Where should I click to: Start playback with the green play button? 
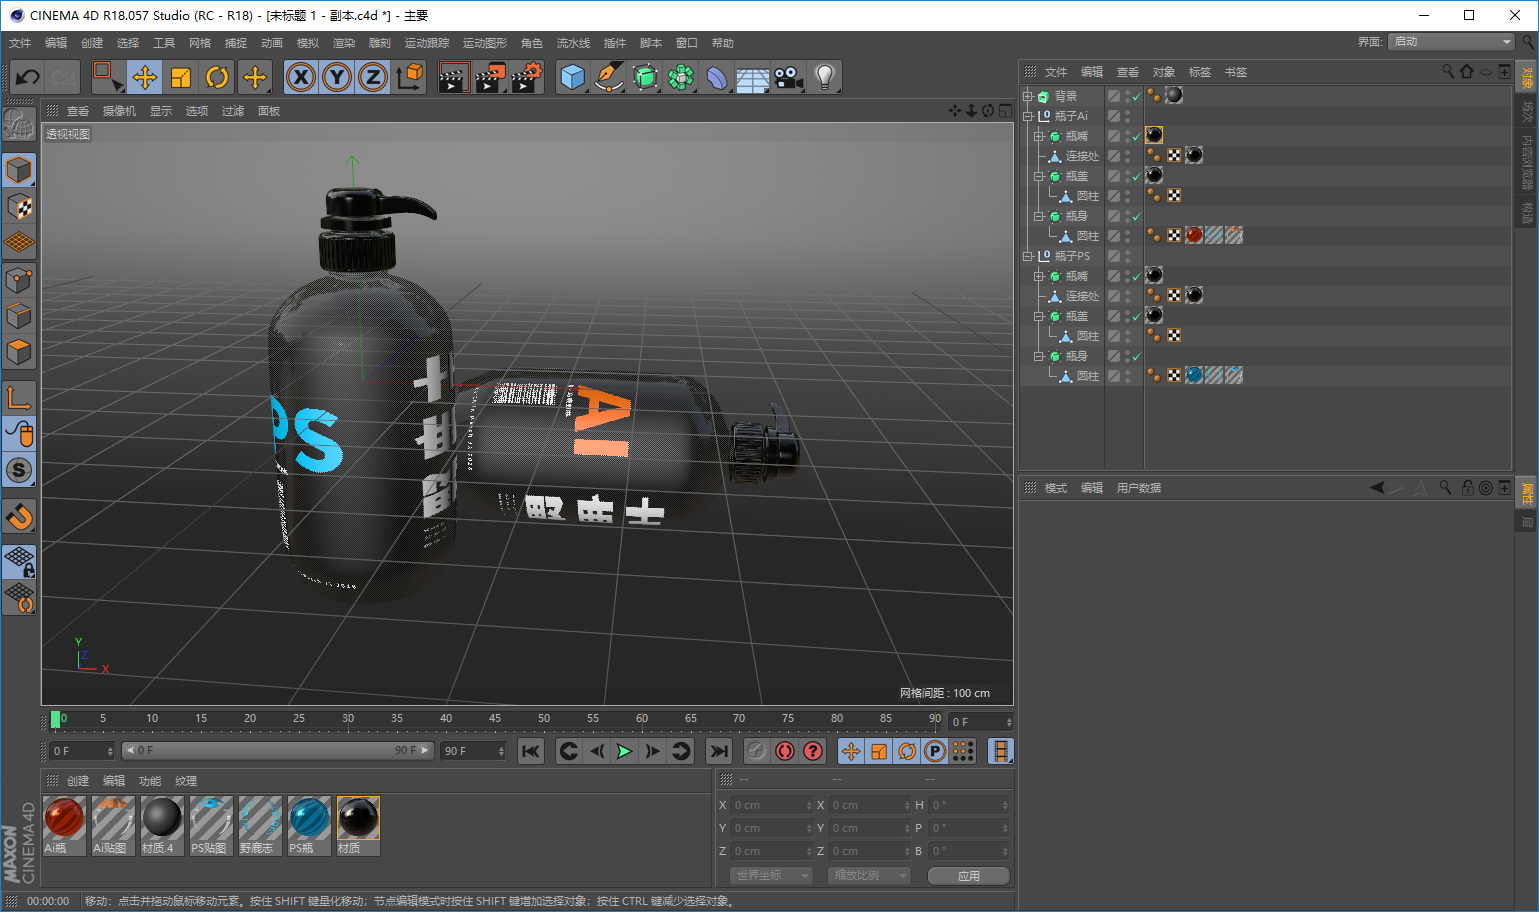[624, 751]
